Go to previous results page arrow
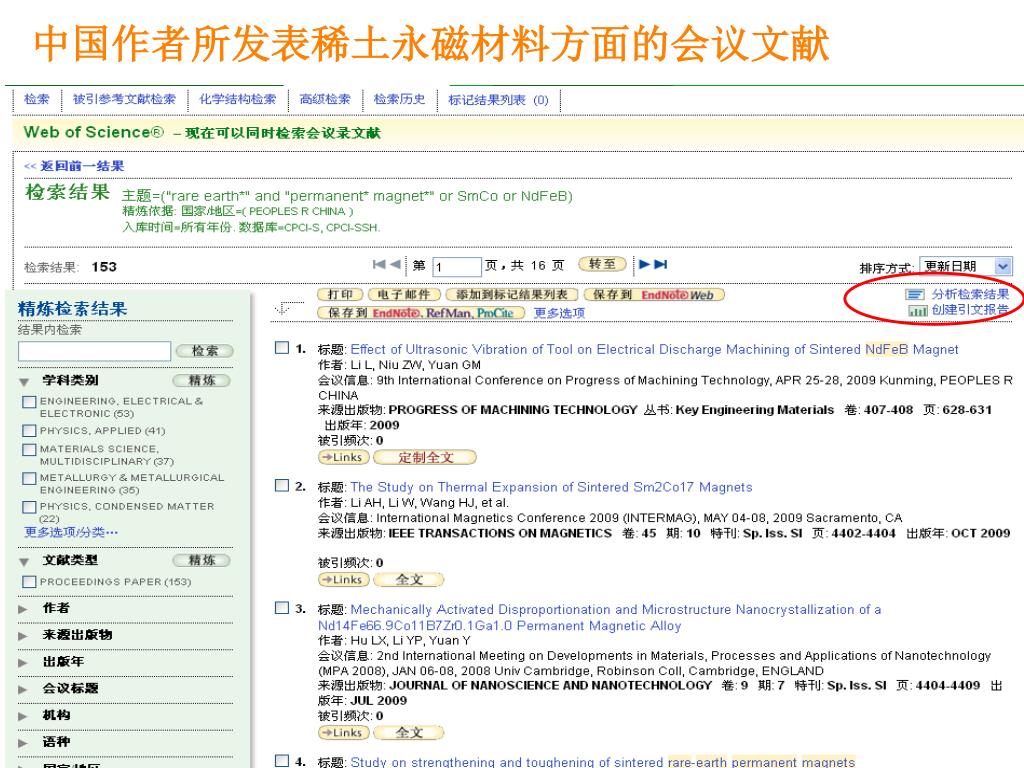The width and height of the screenshot is (1024, 768). pyautogui.click(x=395, y=264)
